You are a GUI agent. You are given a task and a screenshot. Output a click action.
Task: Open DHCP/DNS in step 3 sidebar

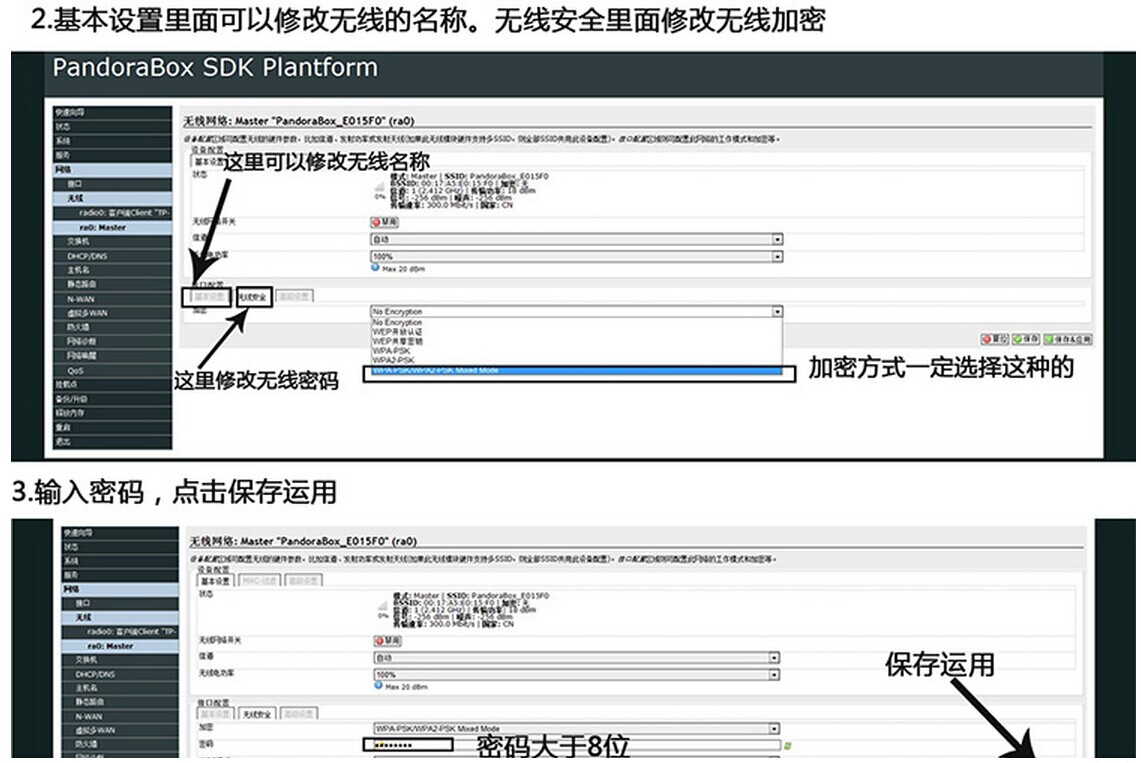[120, 674]
